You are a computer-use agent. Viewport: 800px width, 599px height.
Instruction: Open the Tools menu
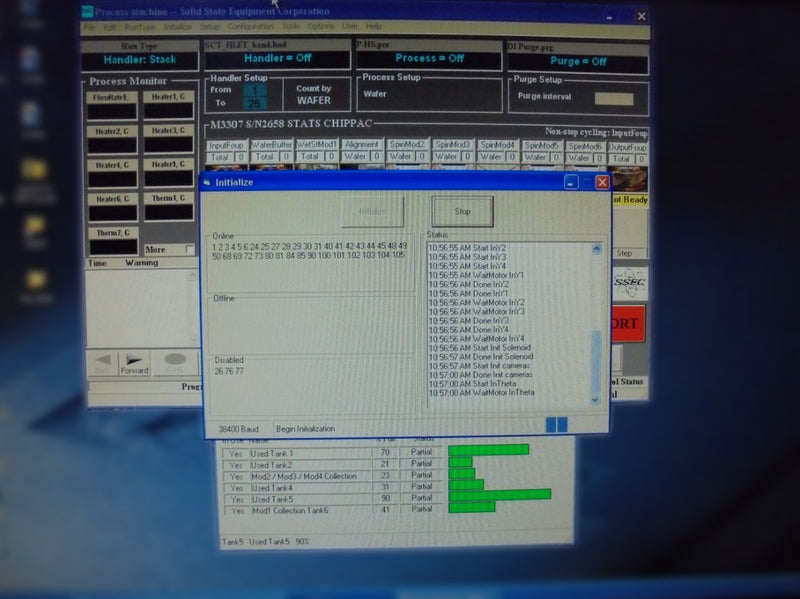pos(291,26)
